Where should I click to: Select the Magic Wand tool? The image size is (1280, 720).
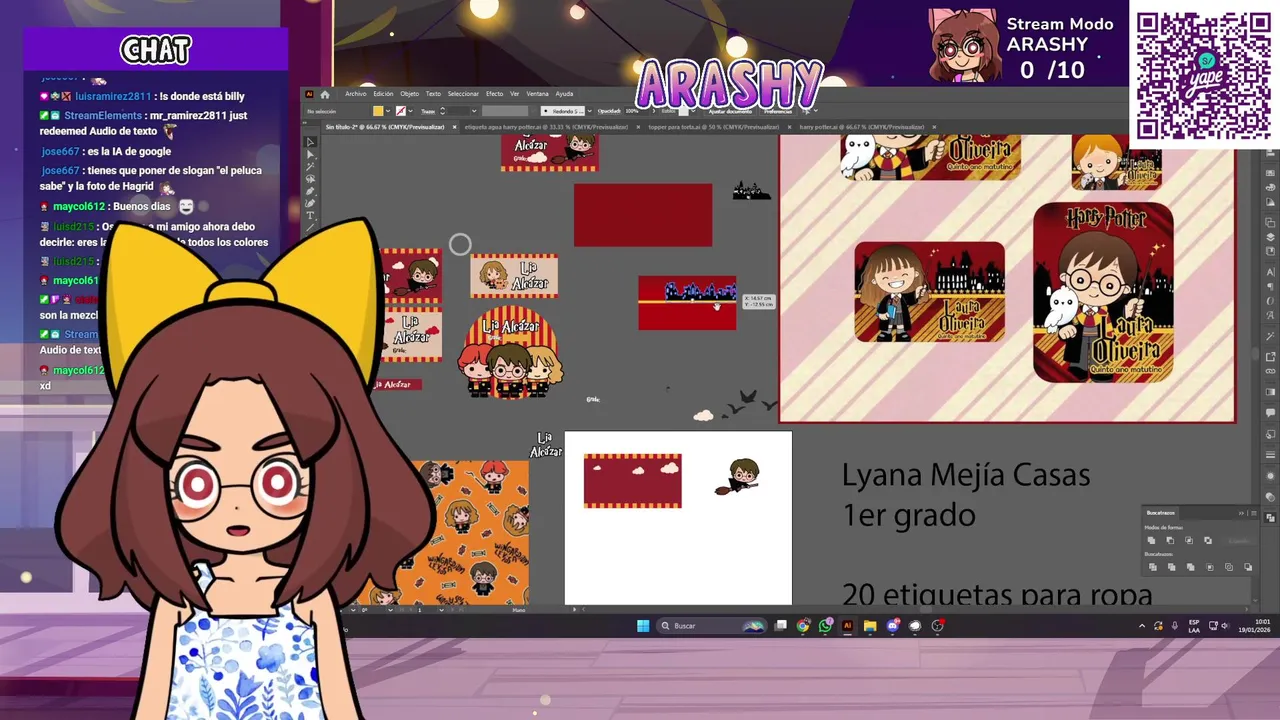pos(310,166)
